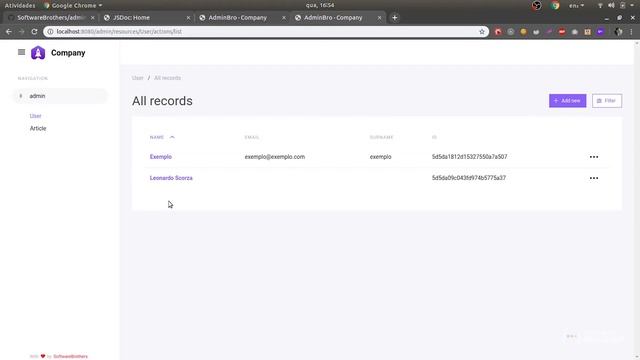
Task: Bookmark this page with the star
Action: 482,31
